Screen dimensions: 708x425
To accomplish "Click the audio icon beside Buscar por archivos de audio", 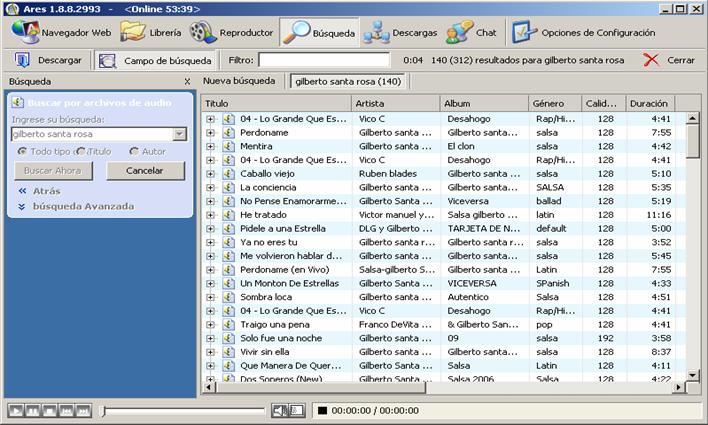I will tap(18, 103).
